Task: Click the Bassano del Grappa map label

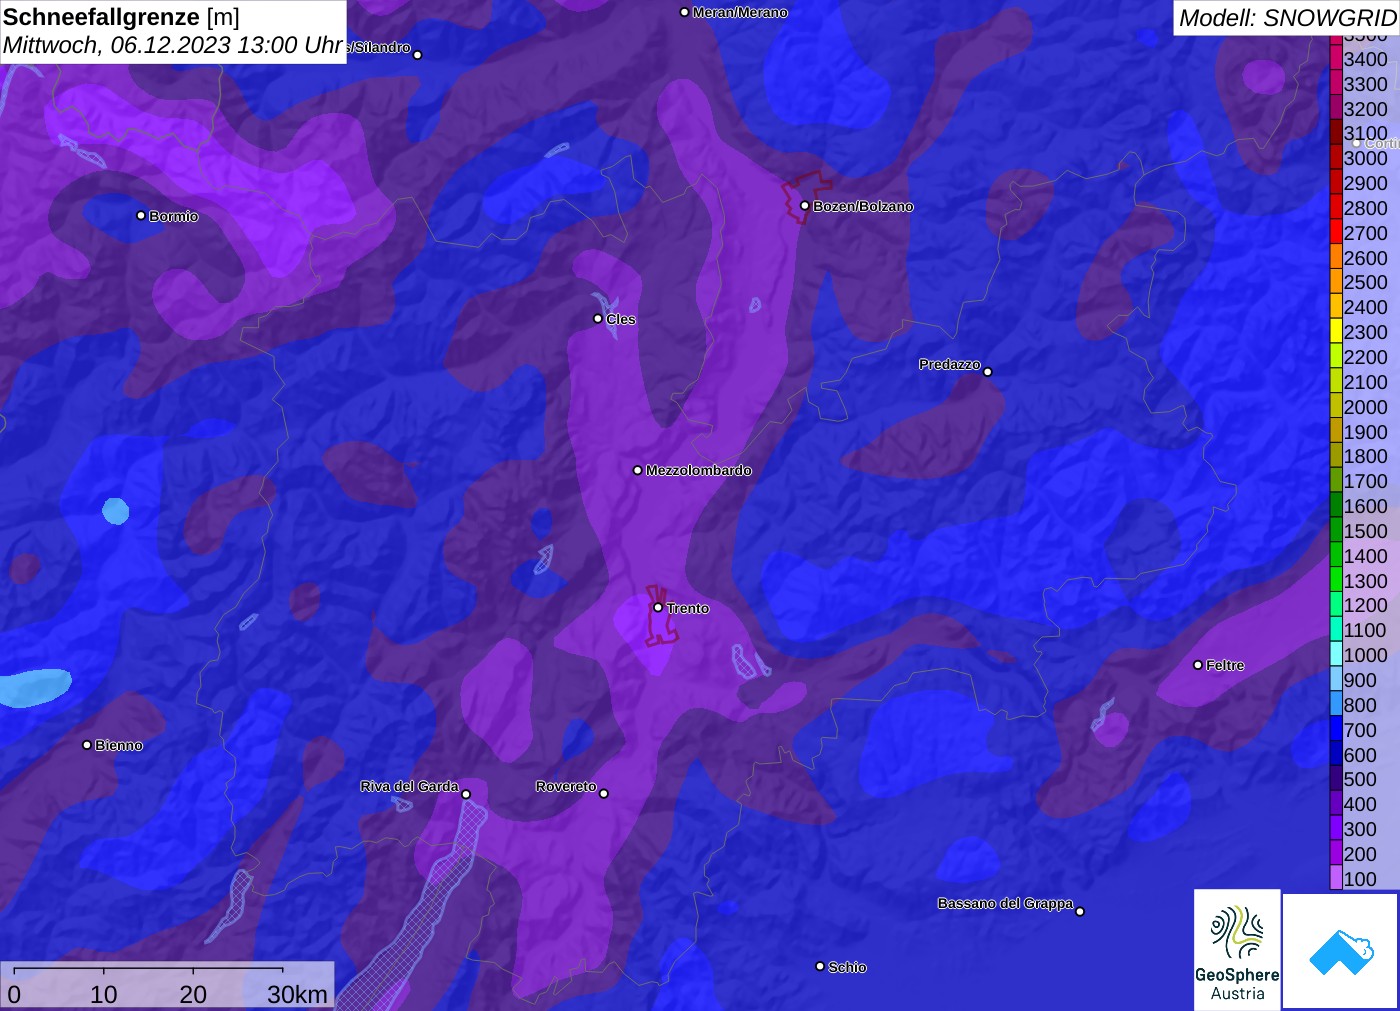Action: [x=1006, y=903]
